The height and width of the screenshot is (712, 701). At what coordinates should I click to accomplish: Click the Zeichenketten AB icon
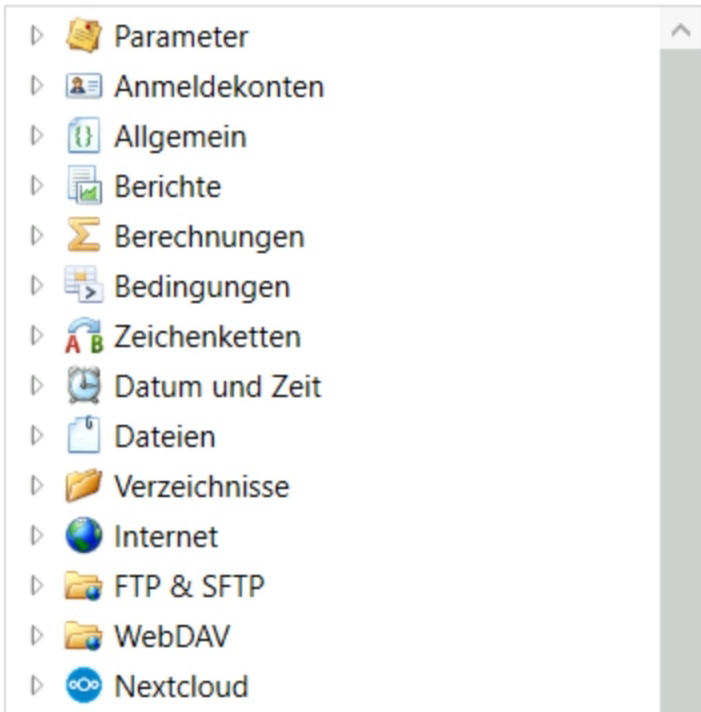[x=84, y=337]
